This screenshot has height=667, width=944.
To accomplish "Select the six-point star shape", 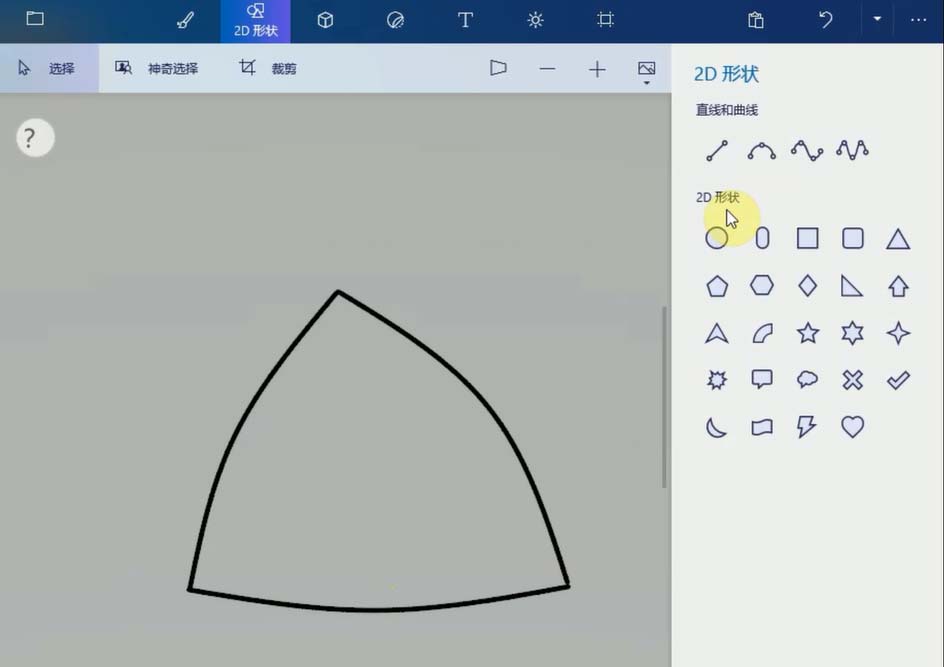I will (852, 333).
